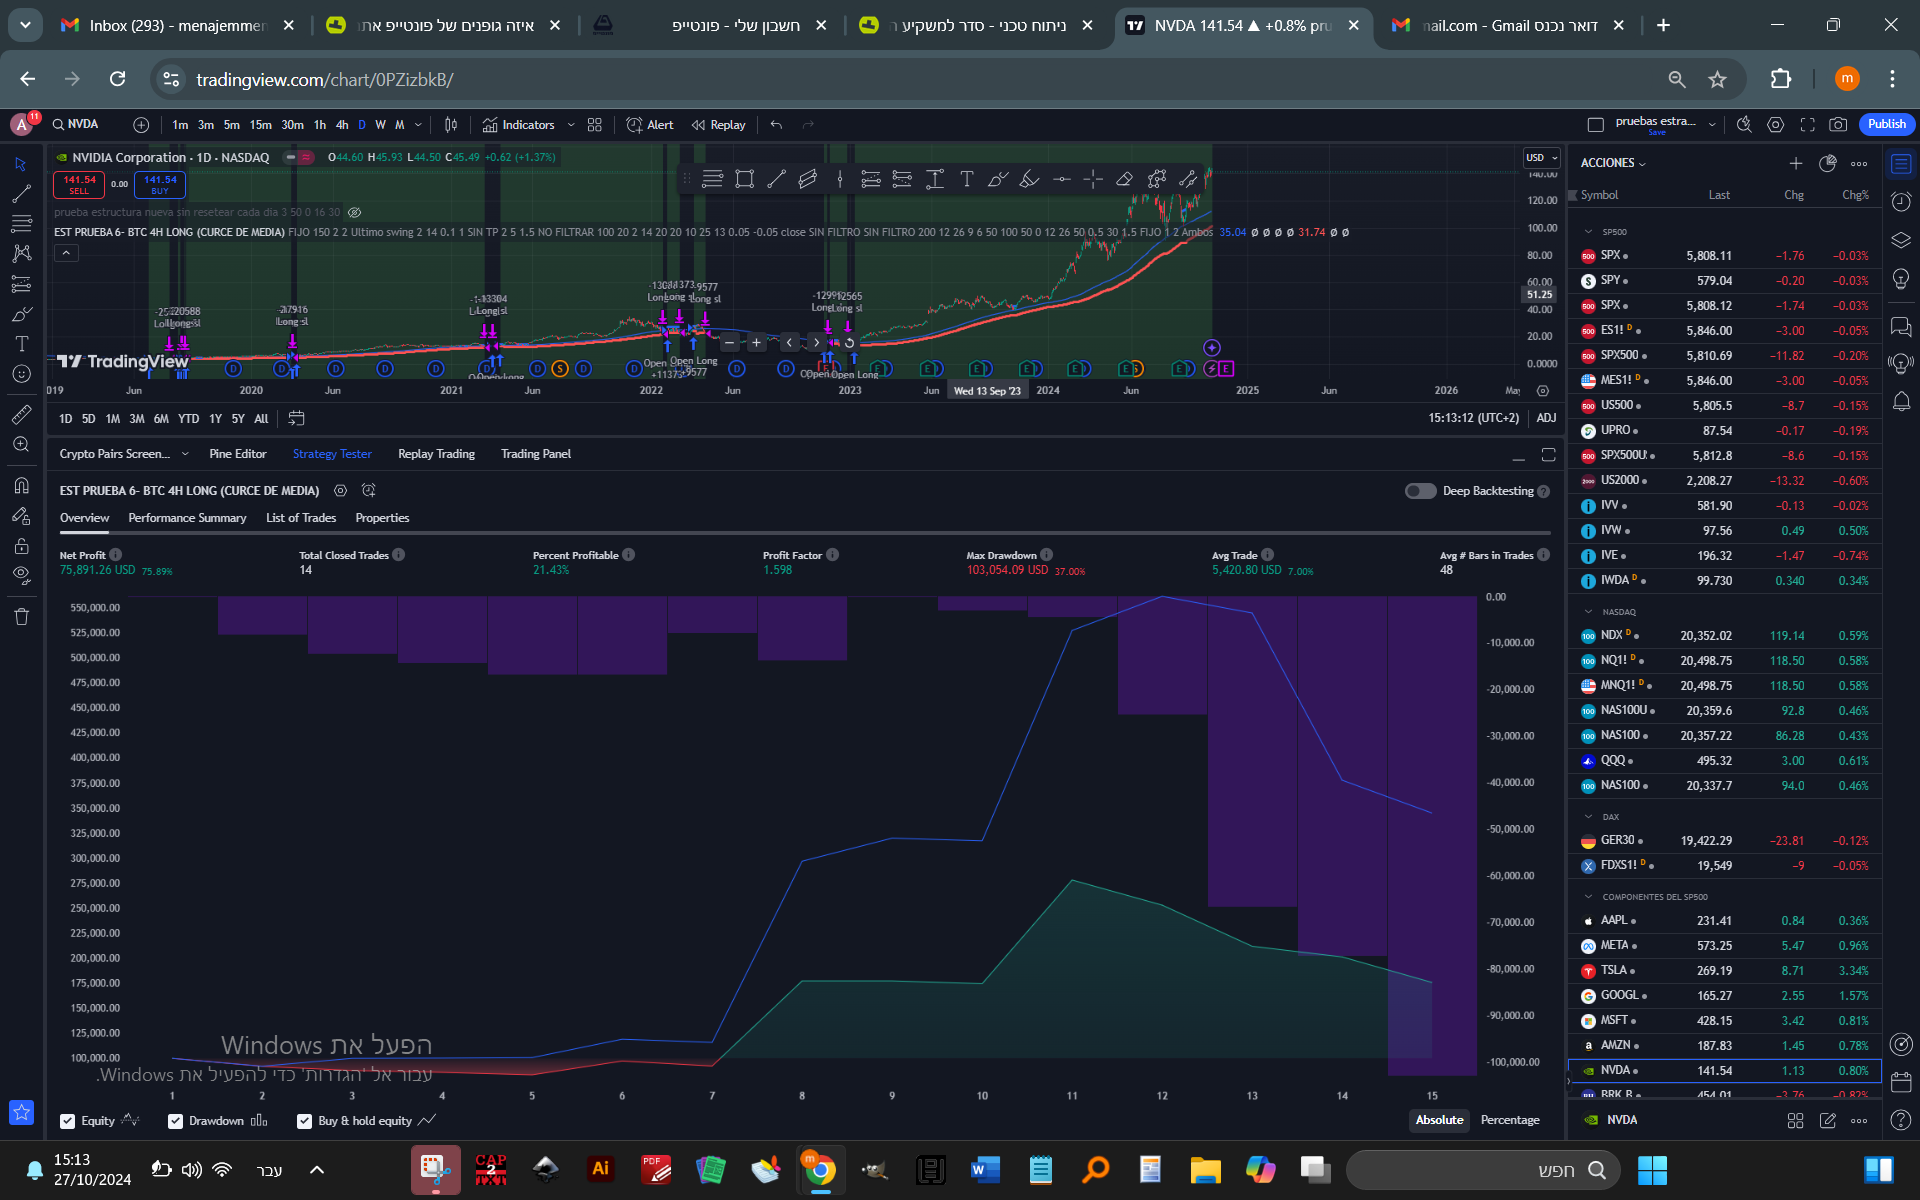The height and width of the screenshot is (1200, 1920).
Task: Uncheck the Drawdown checkbox
Action: pyautogui.click(x=176, y=1121)
